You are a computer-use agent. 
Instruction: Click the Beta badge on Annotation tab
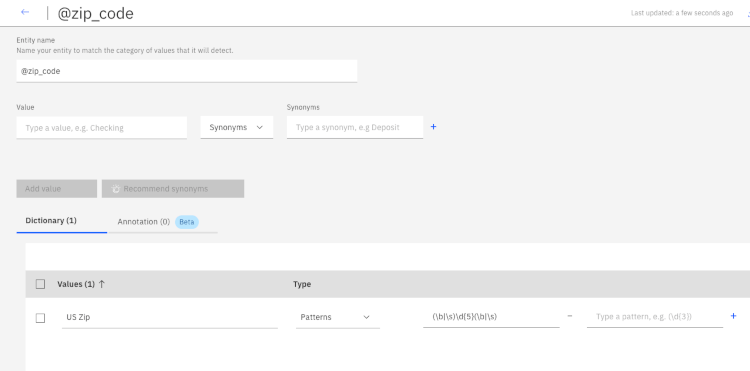tap(187, 222)
